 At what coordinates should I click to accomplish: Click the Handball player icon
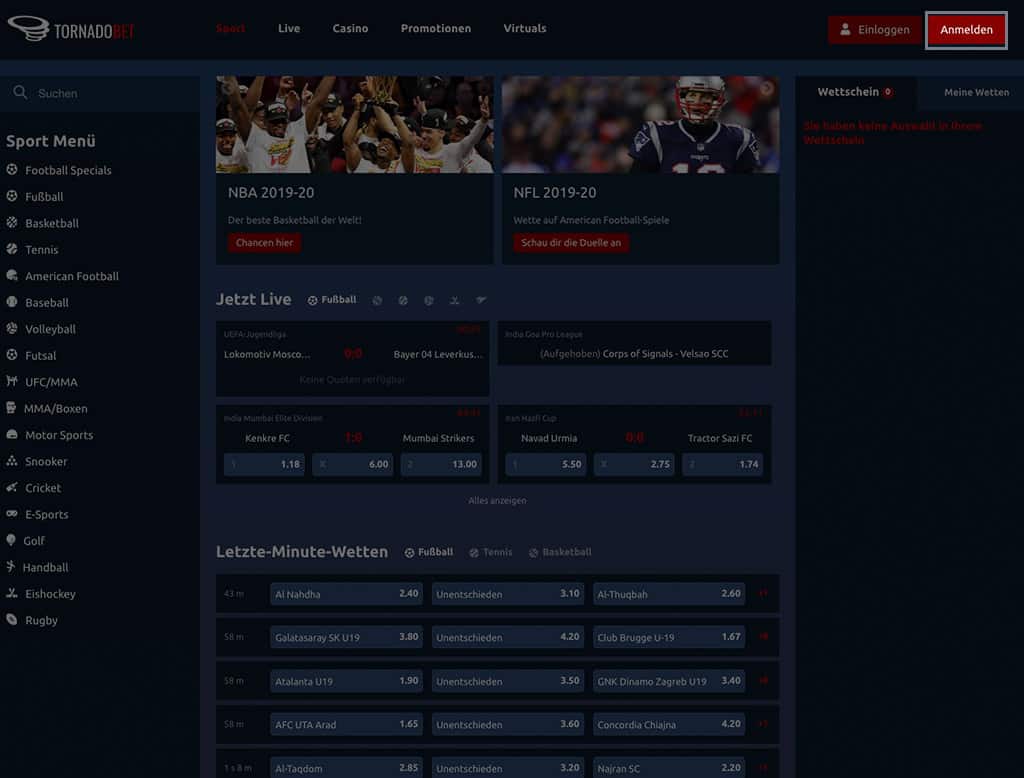10,566
